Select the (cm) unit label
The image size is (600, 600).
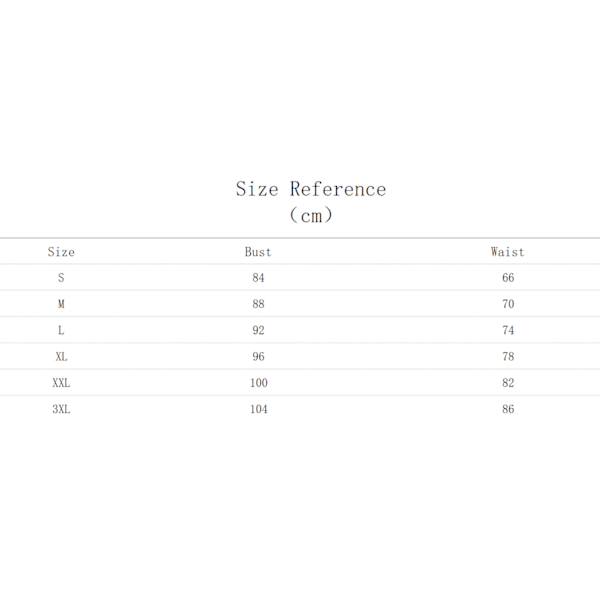[311, 215]
